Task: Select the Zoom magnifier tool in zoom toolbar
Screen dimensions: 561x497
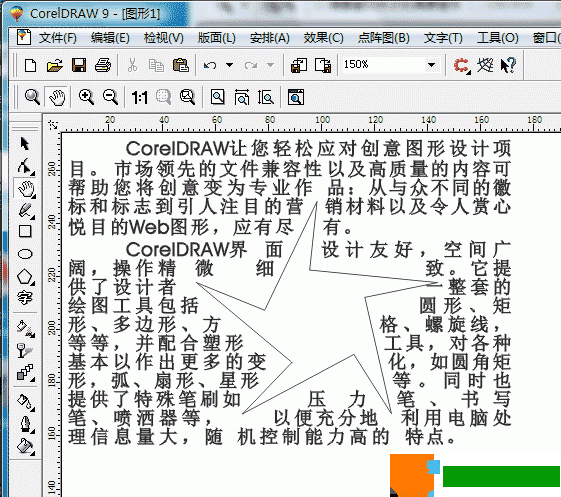Action: [x=32, y=97]
